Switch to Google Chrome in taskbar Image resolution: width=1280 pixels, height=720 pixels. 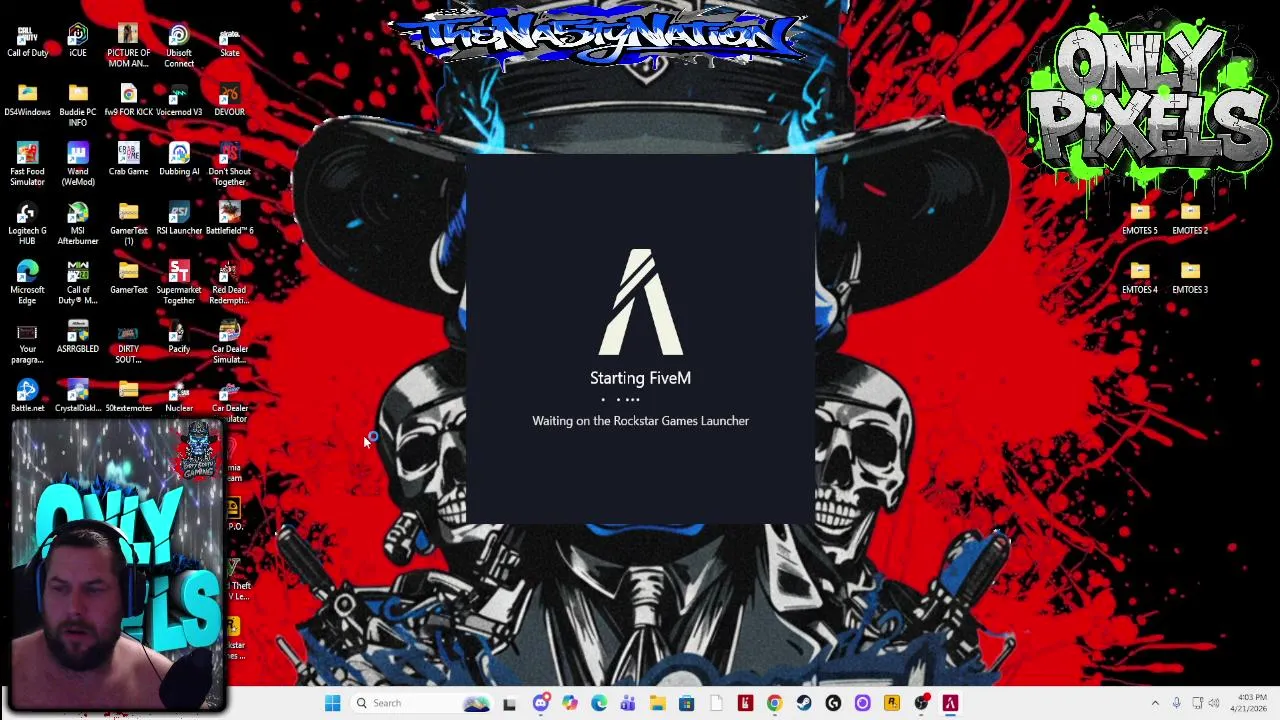(774, 703)
